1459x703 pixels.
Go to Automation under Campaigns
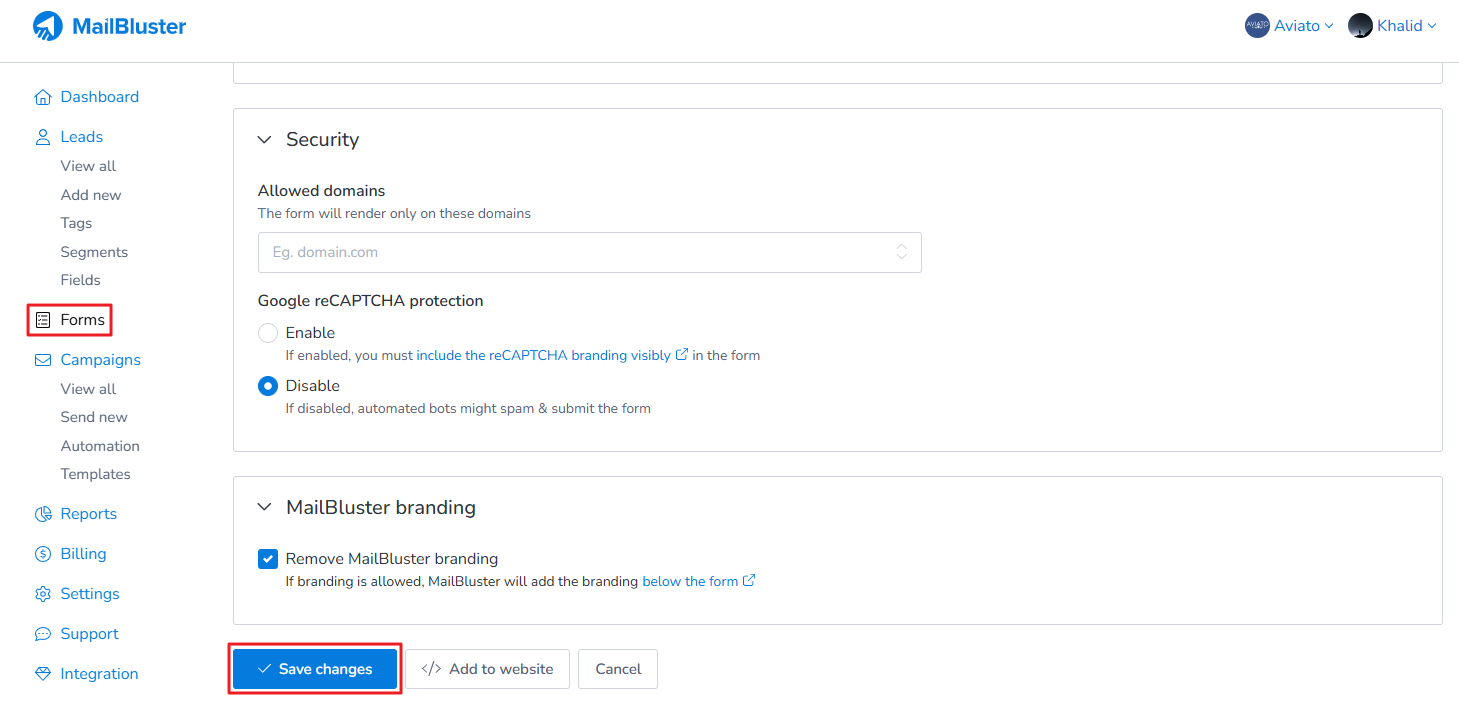click(100, 446)
